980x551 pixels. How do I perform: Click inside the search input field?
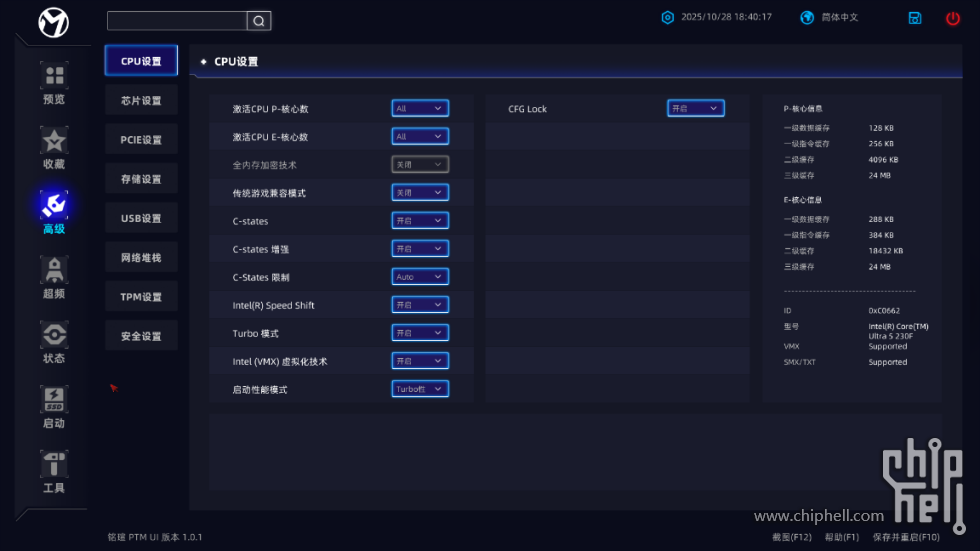click(176, 21)
